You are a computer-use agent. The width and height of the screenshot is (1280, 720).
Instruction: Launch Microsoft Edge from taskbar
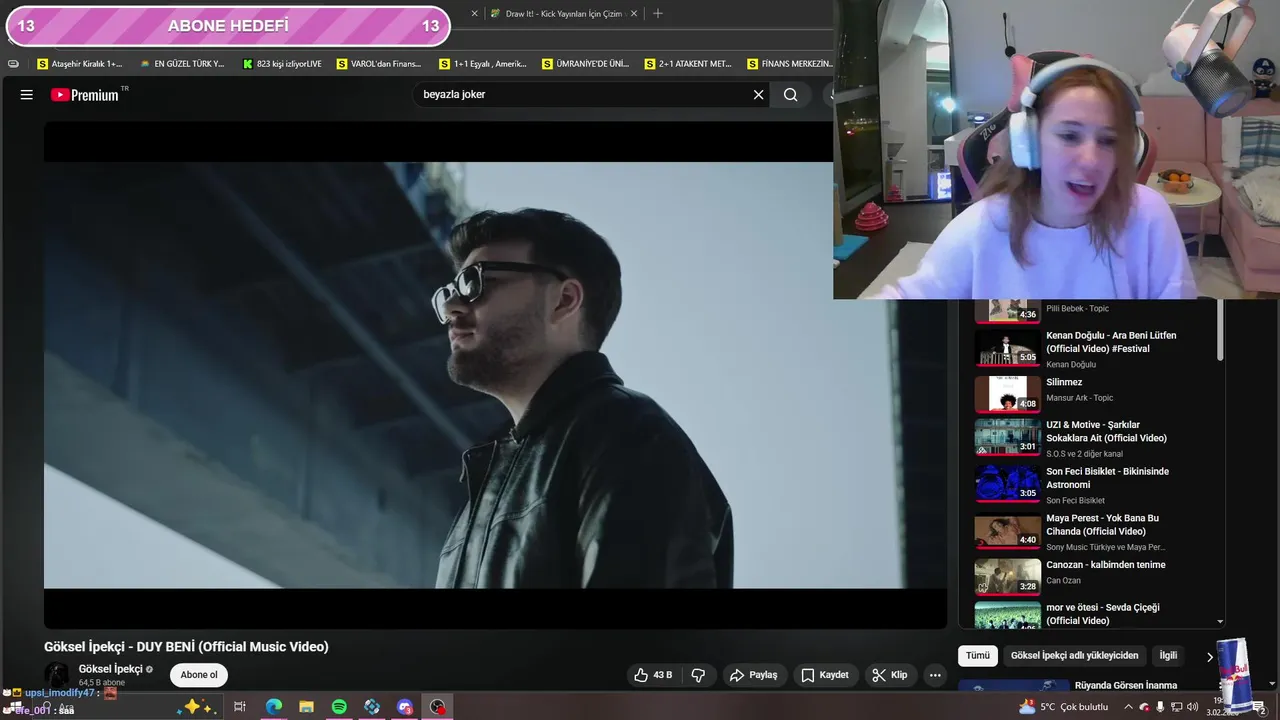(273, 707)
